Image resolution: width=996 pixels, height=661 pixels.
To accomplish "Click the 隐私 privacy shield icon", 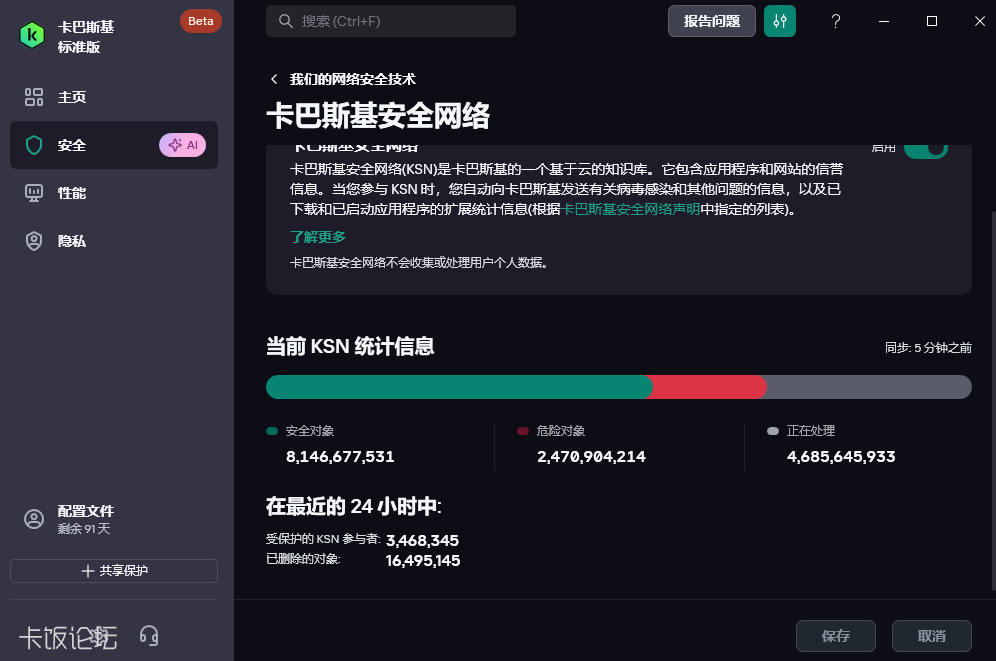I will (x=34, y=241).
